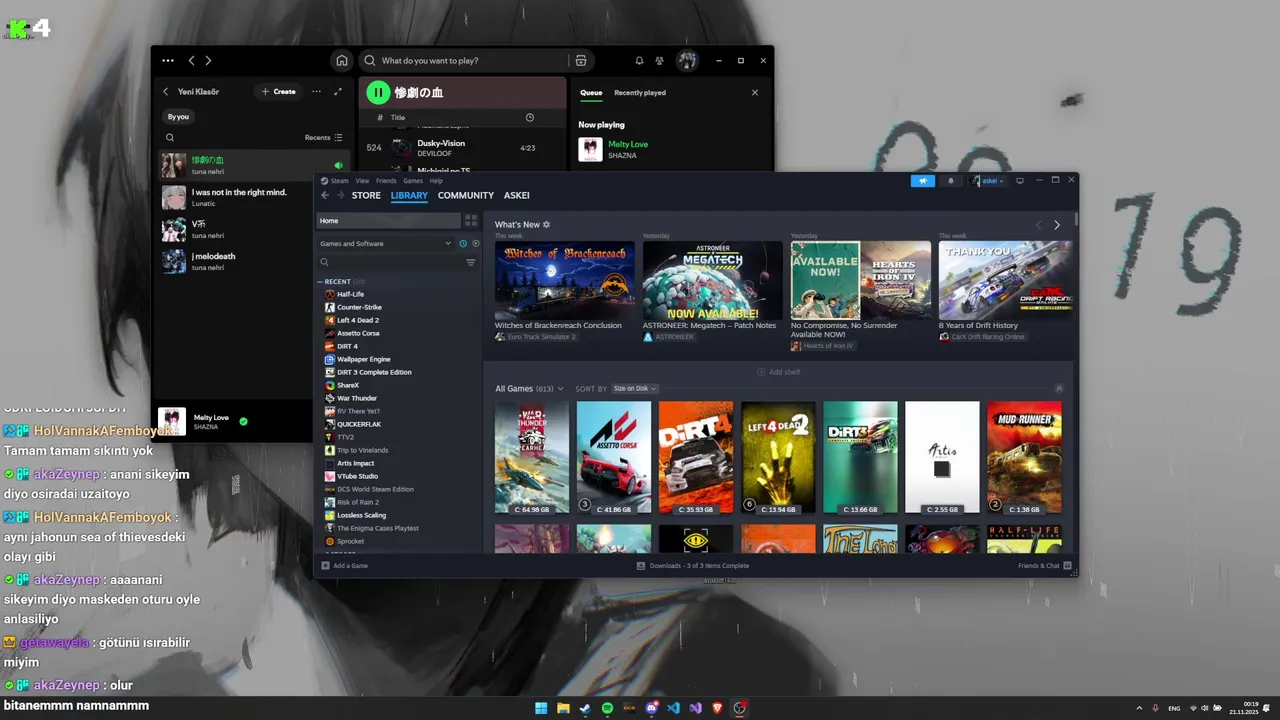
Task: Enter Steam Big Picture mode icon
Action: point(1020,181)
